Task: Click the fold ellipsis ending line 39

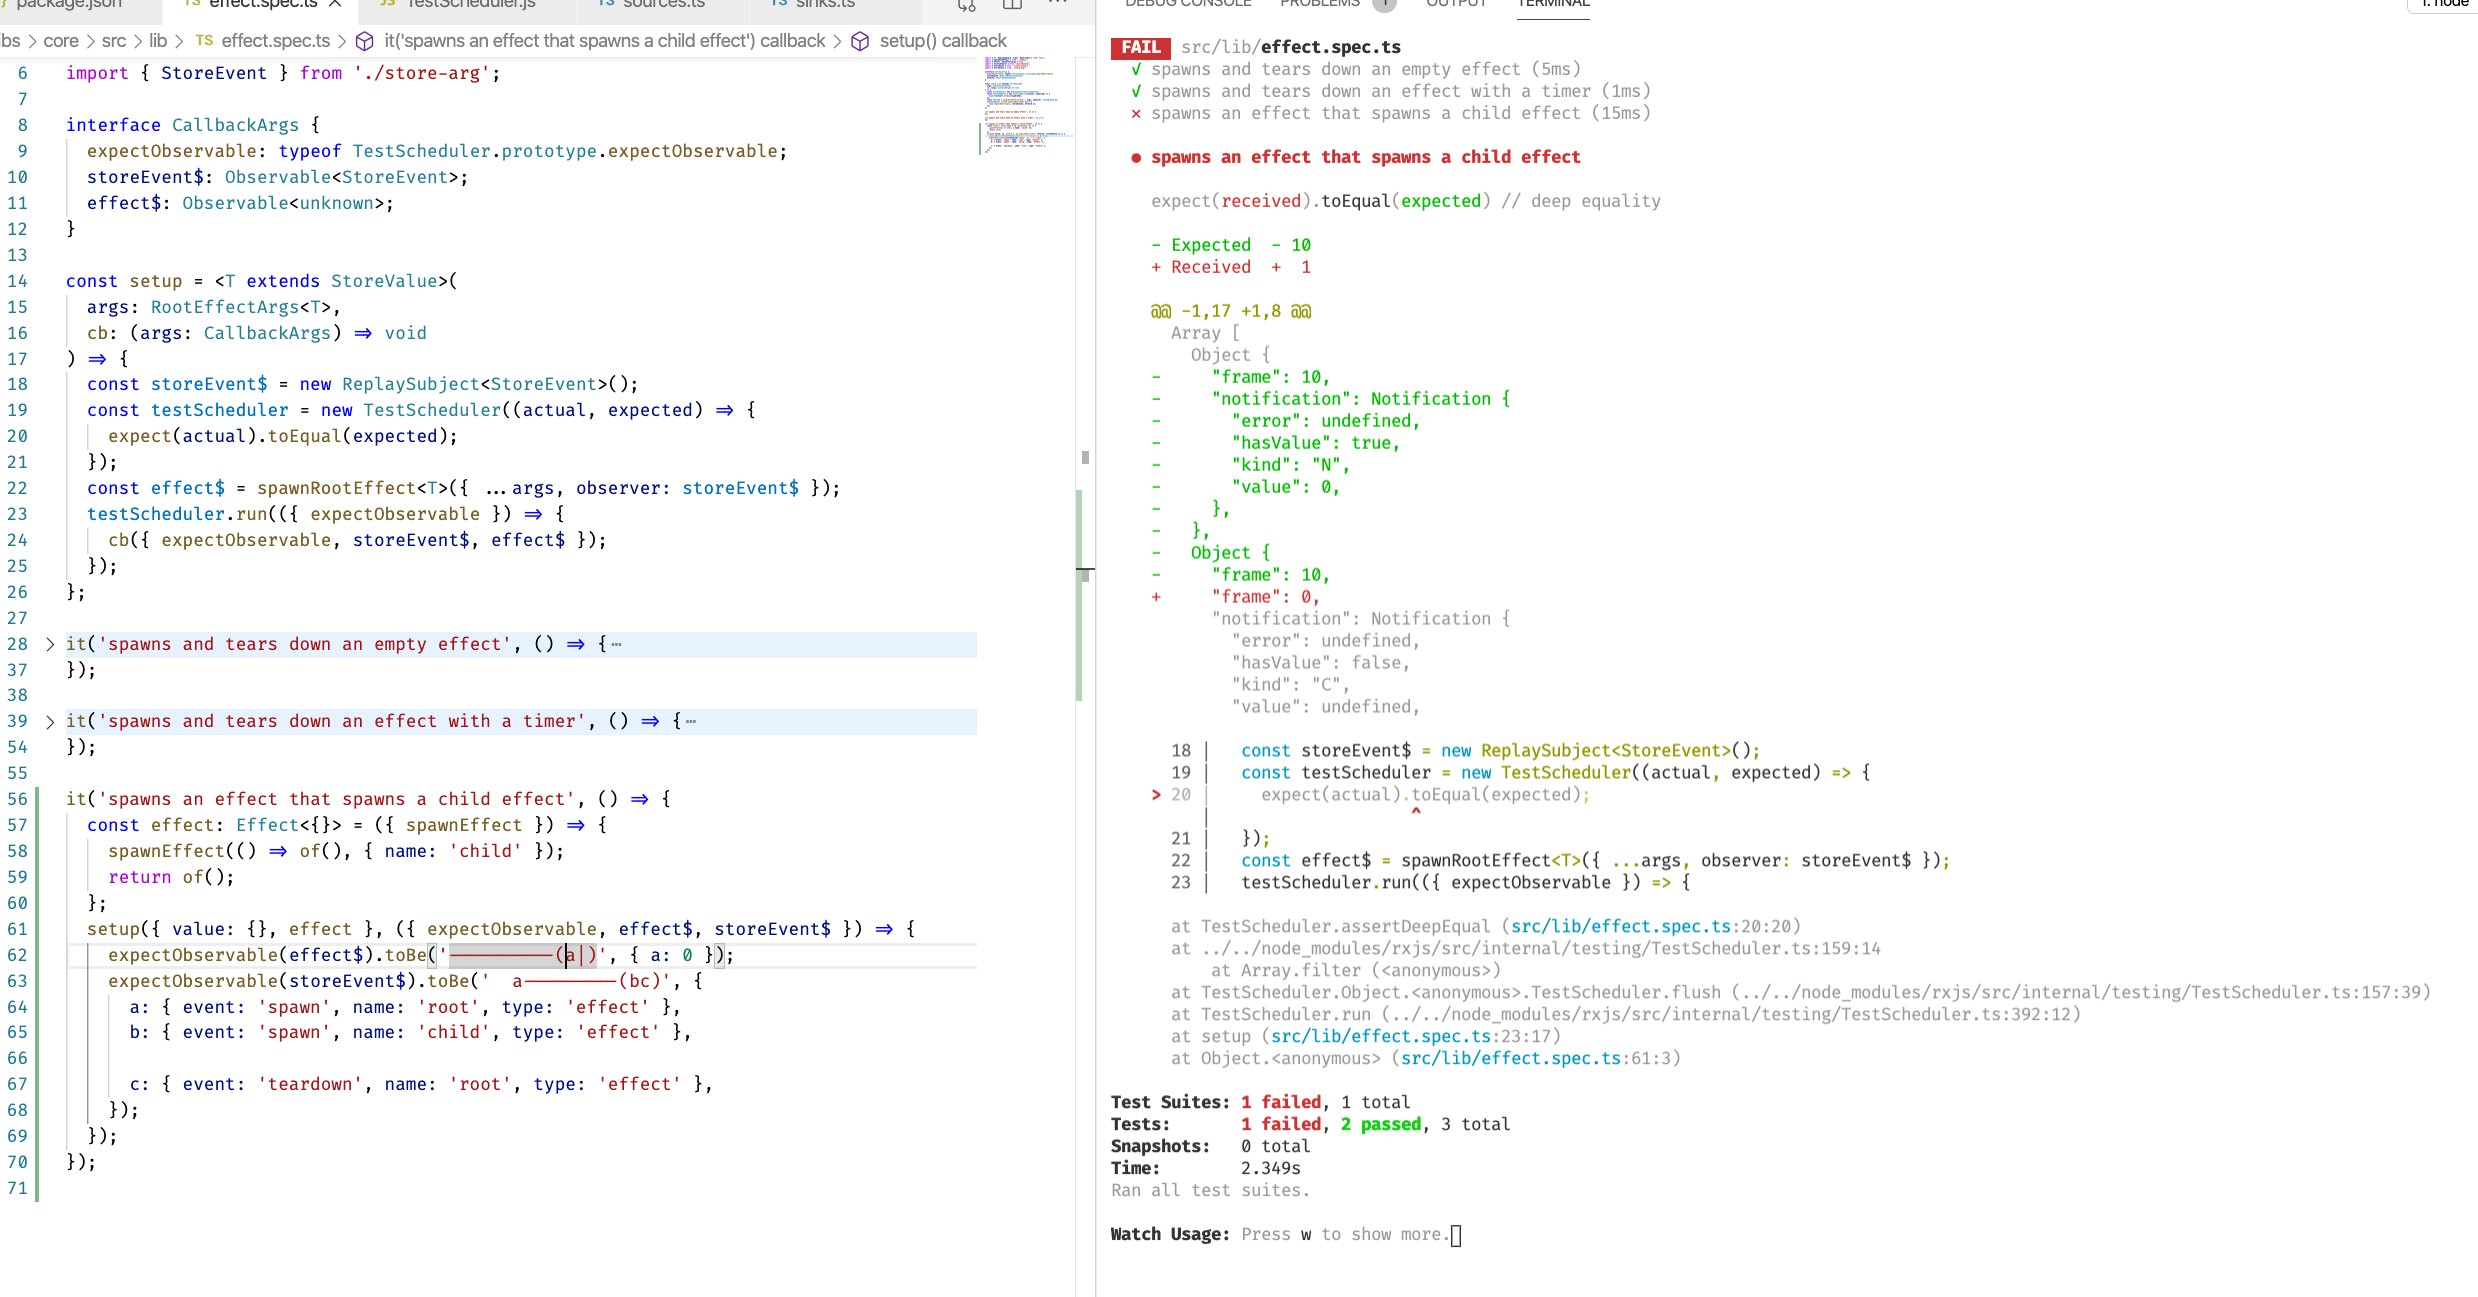Action: [691, 722]
